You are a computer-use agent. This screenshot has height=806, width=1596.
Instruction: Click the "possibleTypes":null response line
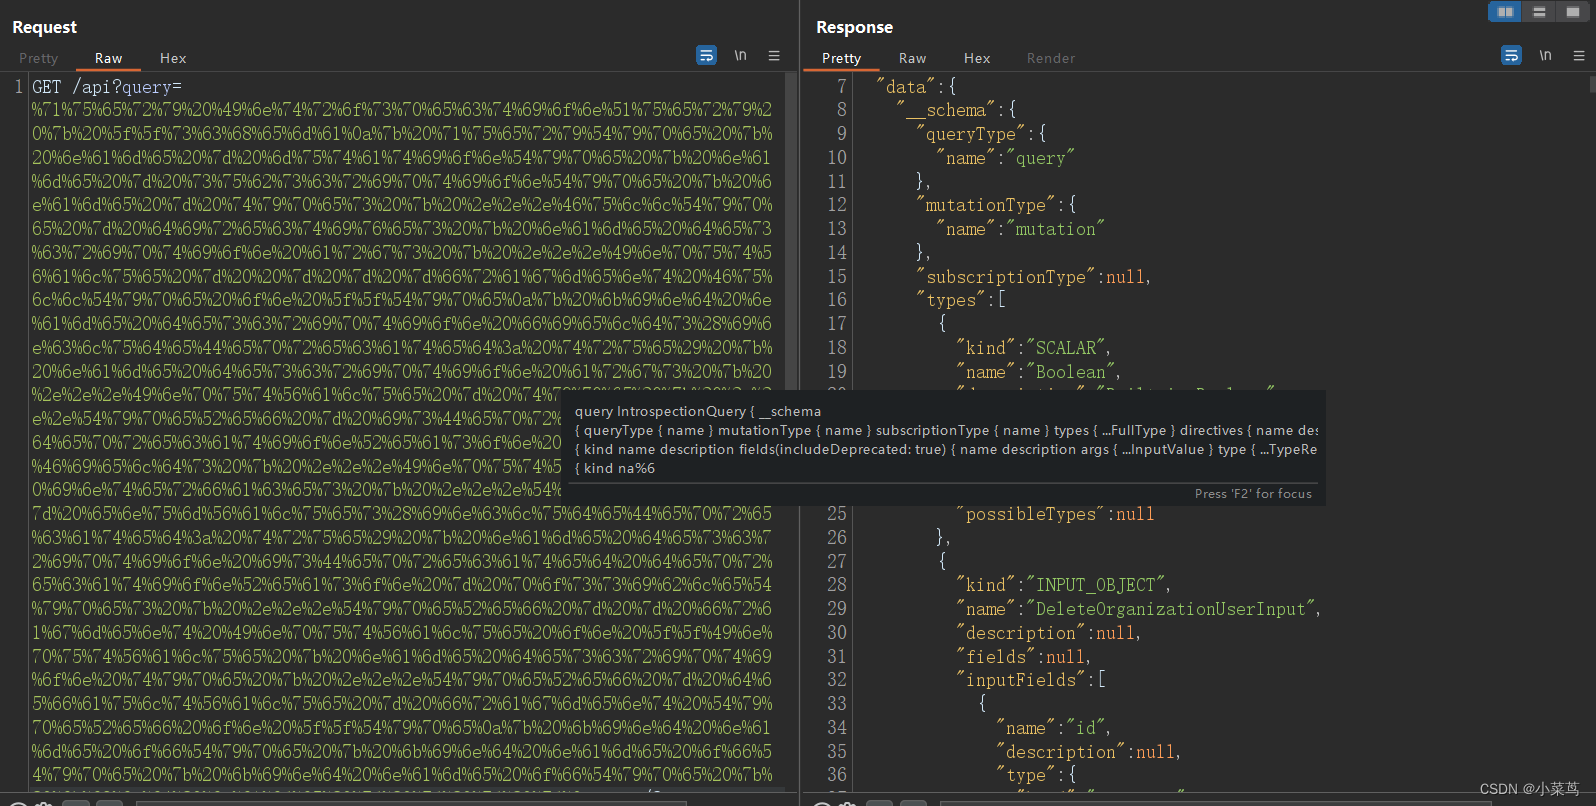(x=1055, y=514)
